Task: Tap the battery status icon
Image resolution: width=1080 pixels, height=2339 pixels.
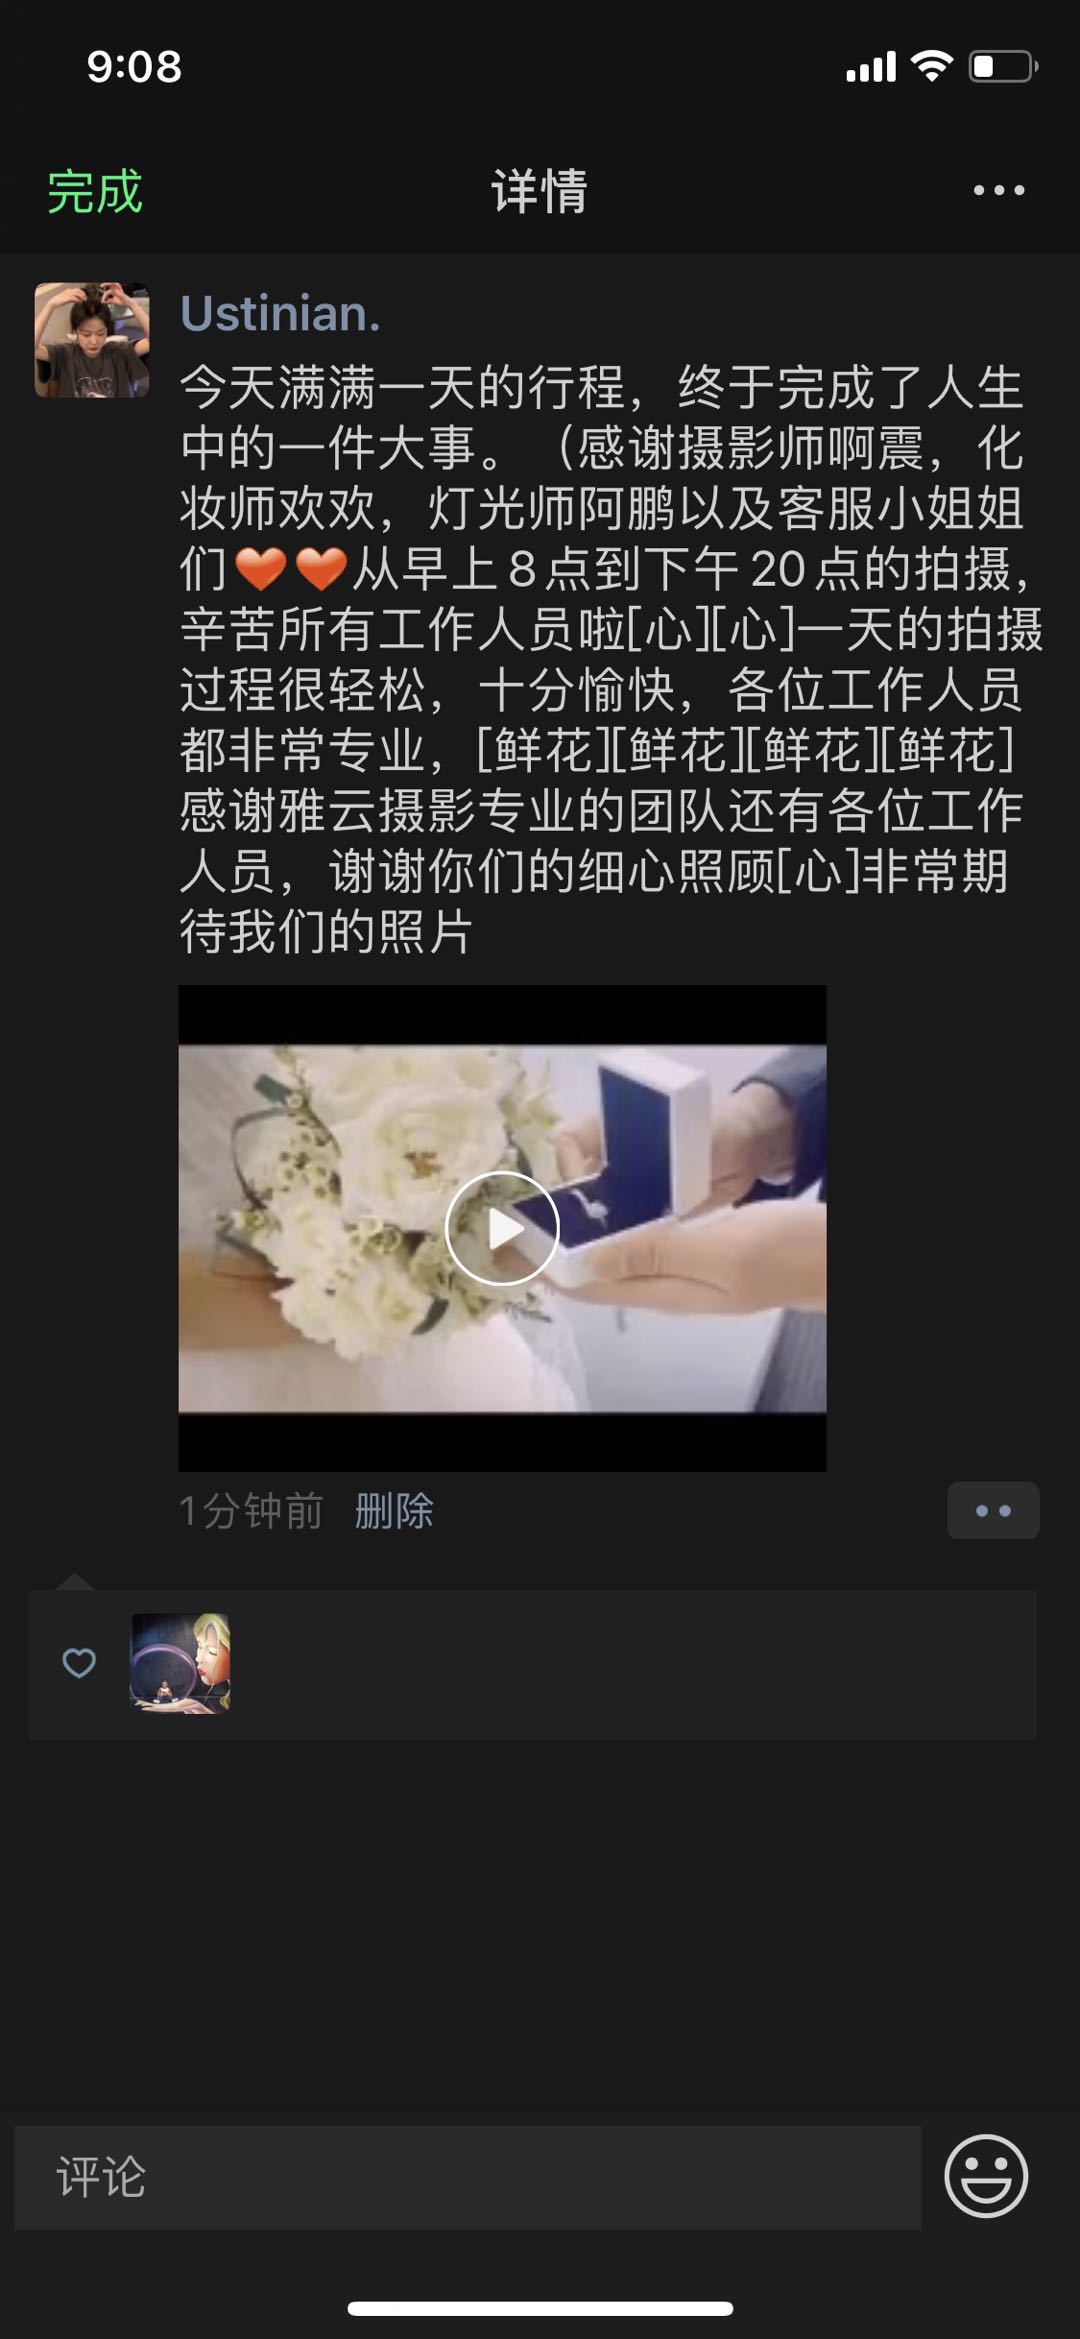Action: [1003, 66]
